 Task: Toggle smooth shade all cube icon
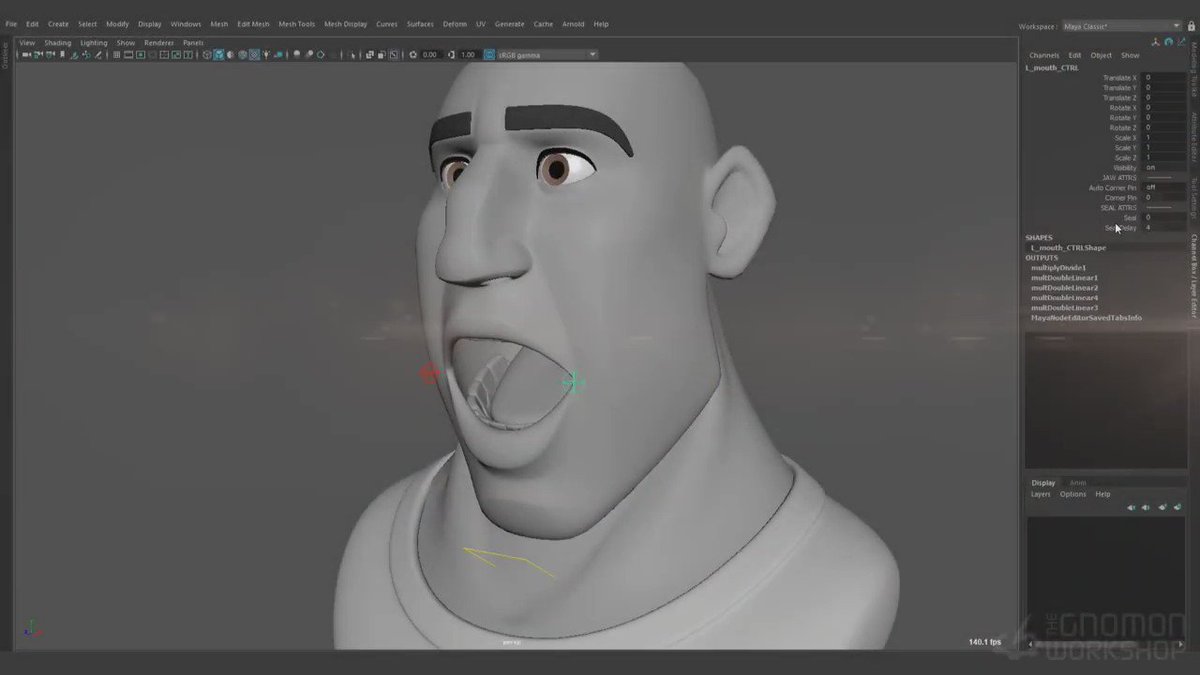(218, 54)
